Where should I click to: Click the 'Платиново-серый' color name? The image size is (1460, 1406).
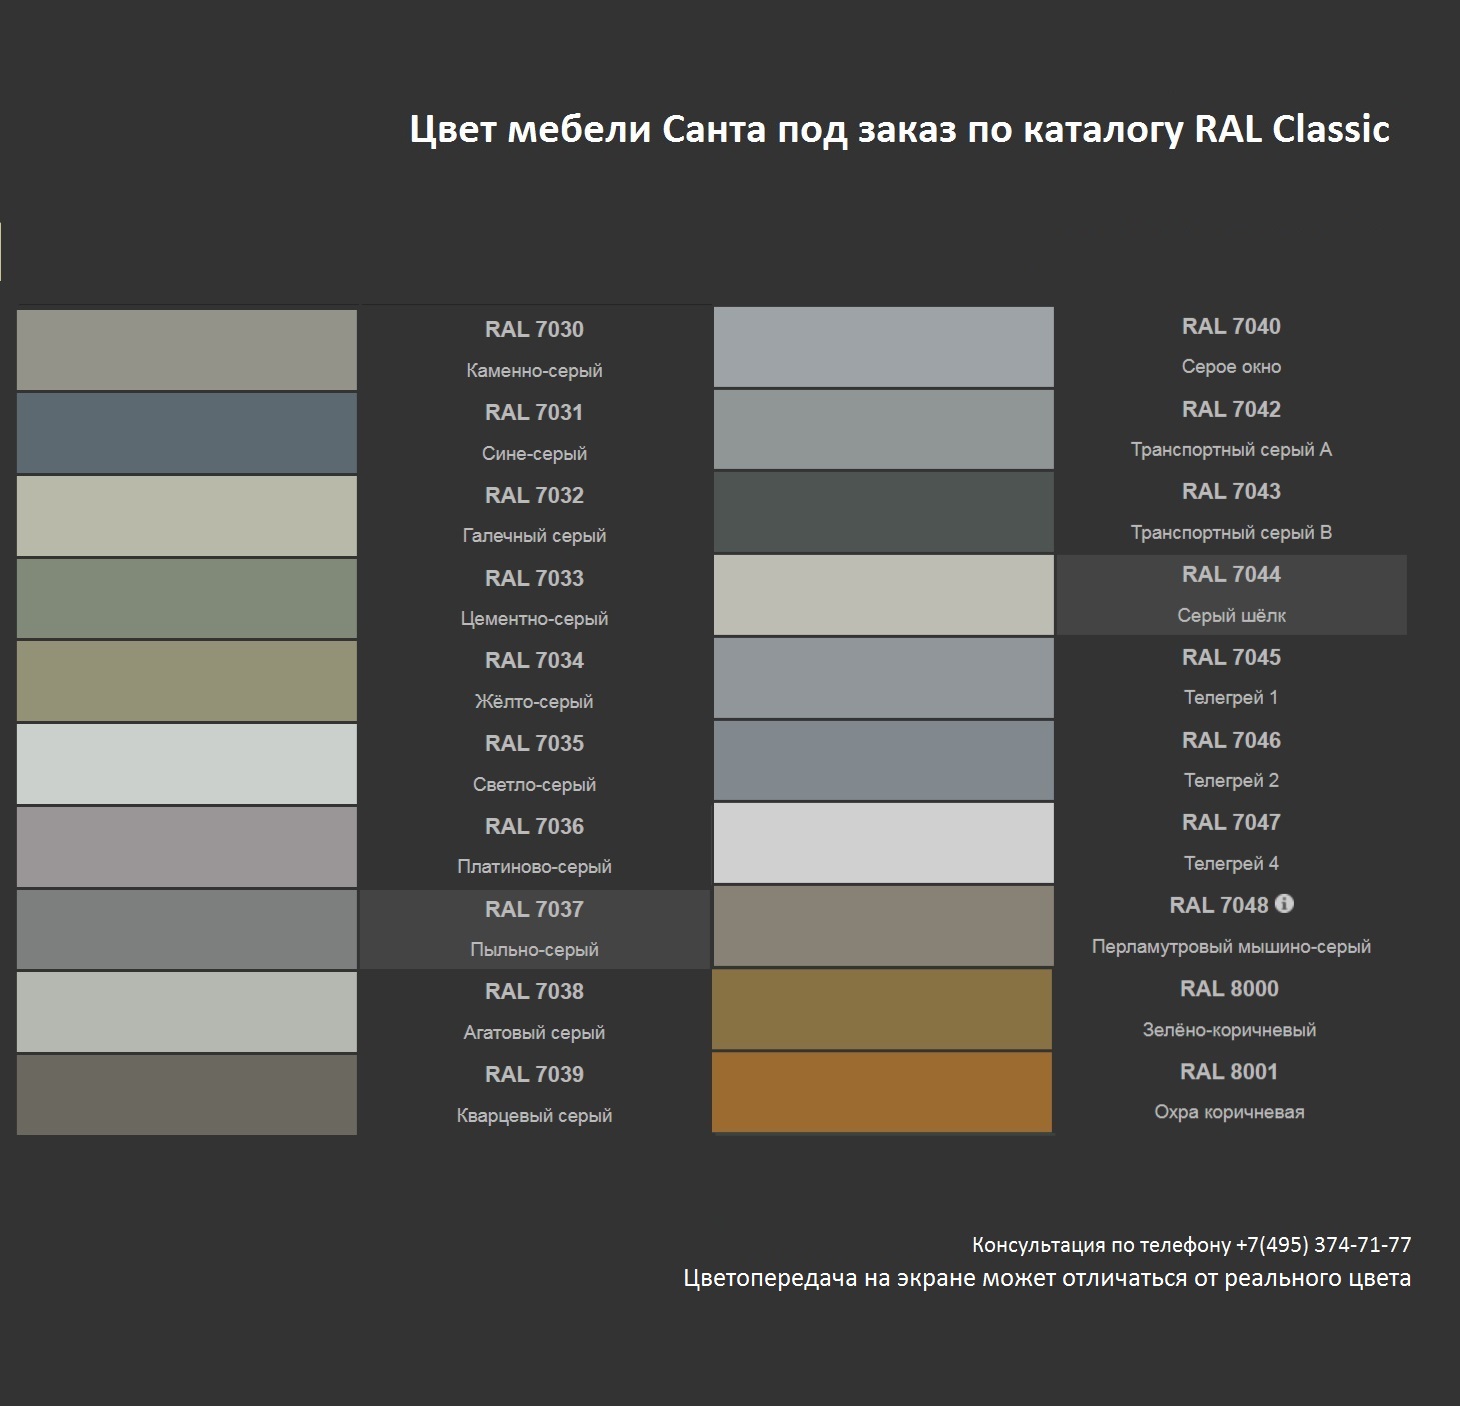click(x=534, y=867)
